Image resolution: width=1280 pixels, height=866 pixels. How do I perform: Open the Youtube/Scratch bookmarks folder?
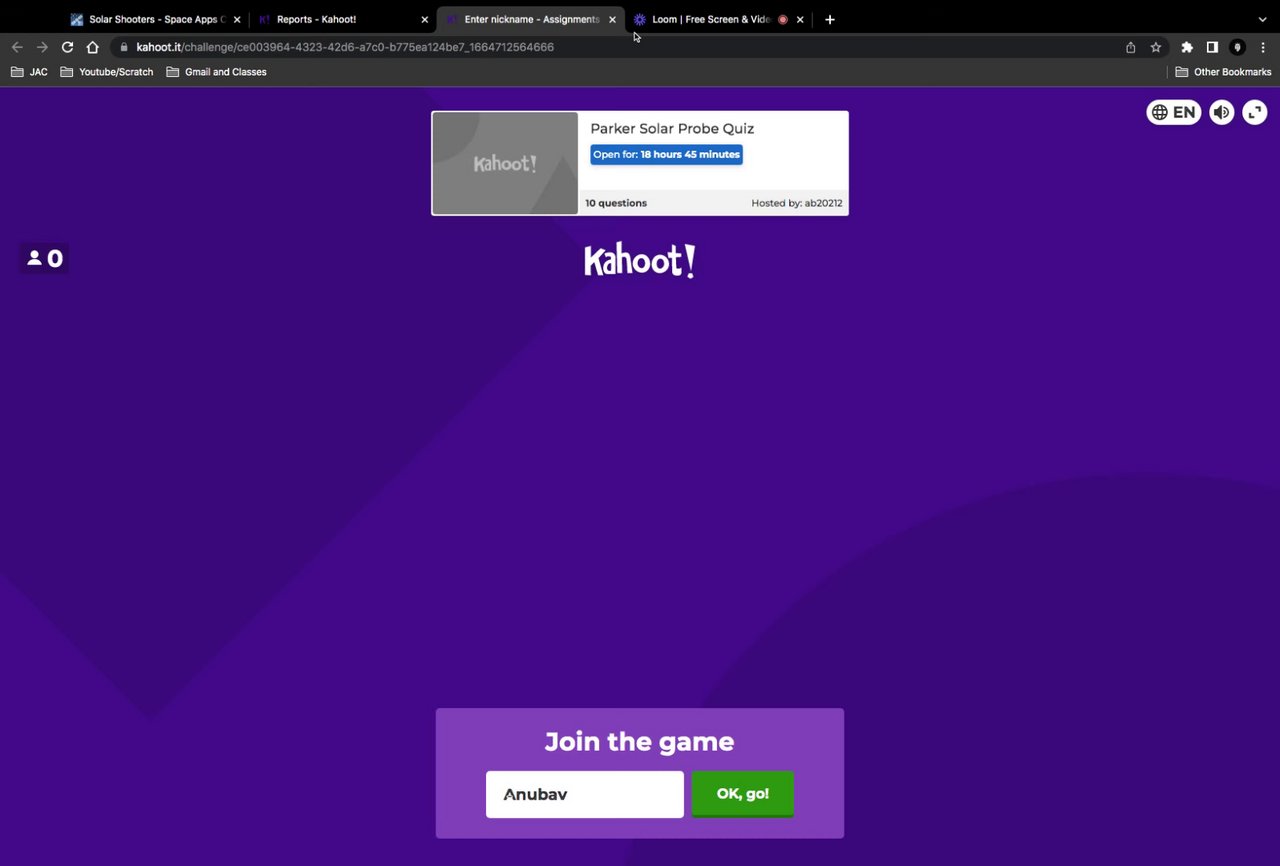click(107, 72)
